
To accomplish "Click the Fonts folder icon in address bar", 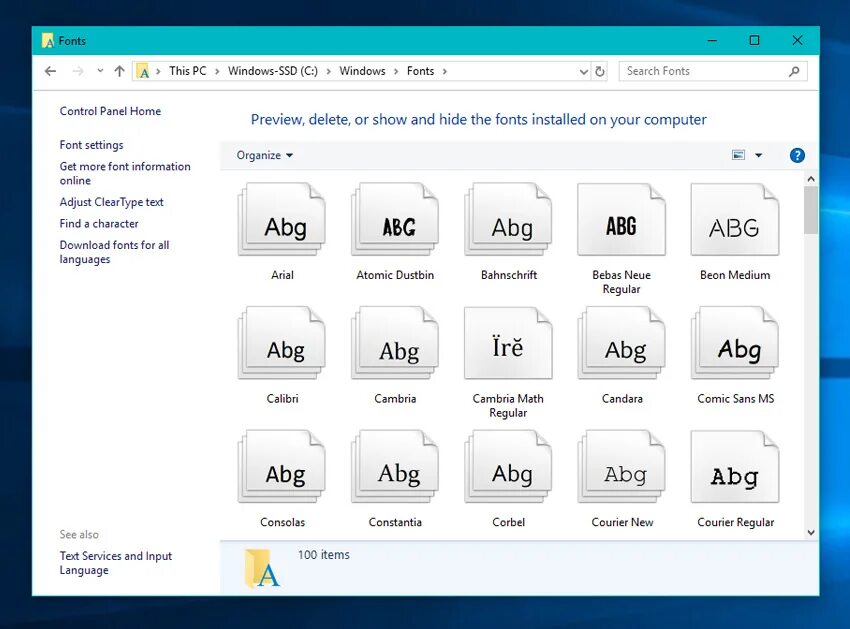I will click(143, 71).
